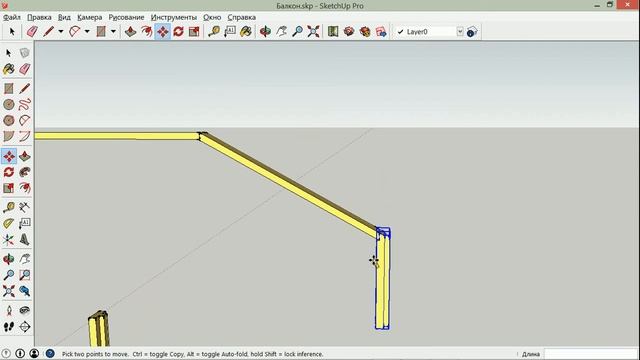Click Push/Pull in top toolbar
The image size is (640, 360).
131,31
